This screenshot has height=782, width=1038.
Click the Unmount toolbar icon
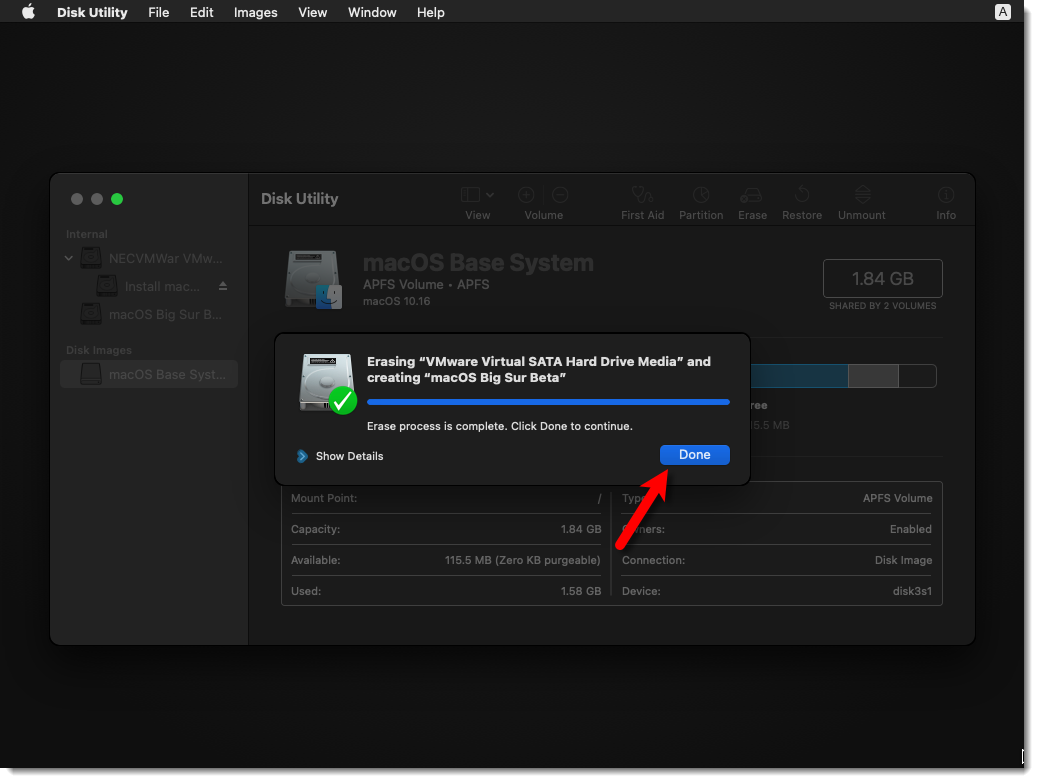(862, 195)
